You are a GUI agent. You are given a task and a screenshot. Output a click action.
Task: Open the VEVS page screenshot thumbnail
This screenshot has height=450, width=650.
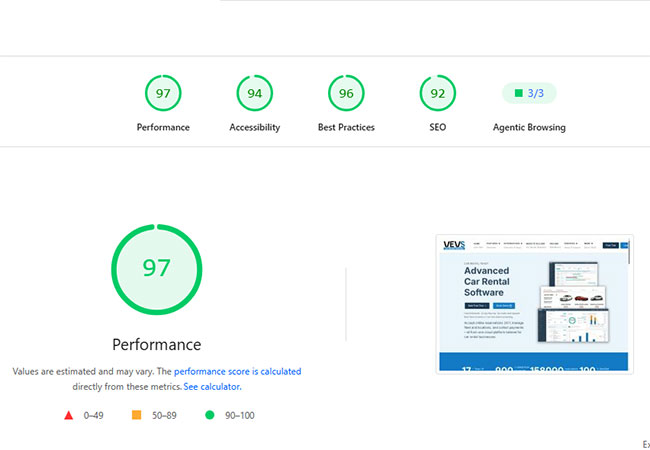click(x=535, y=304)
